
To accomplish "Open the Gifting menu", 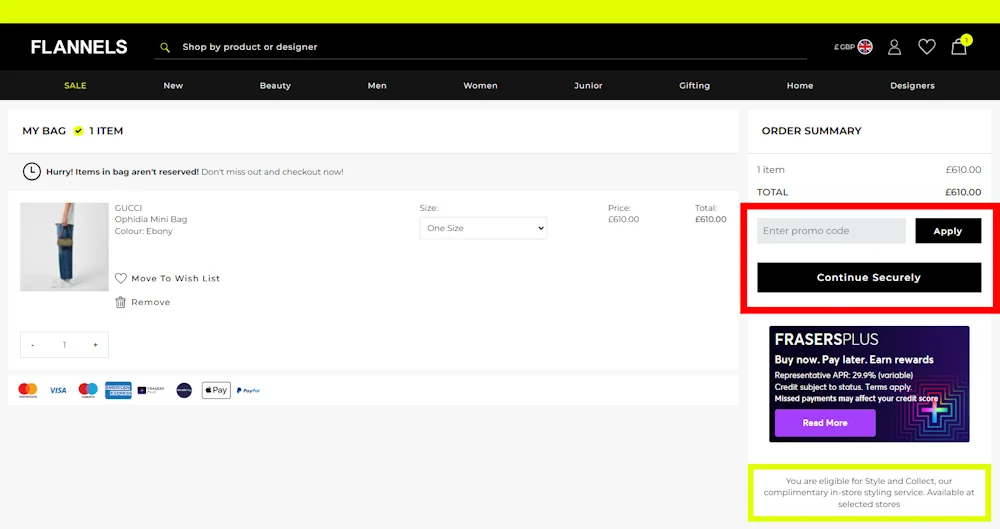I will [x=695, y=86].
